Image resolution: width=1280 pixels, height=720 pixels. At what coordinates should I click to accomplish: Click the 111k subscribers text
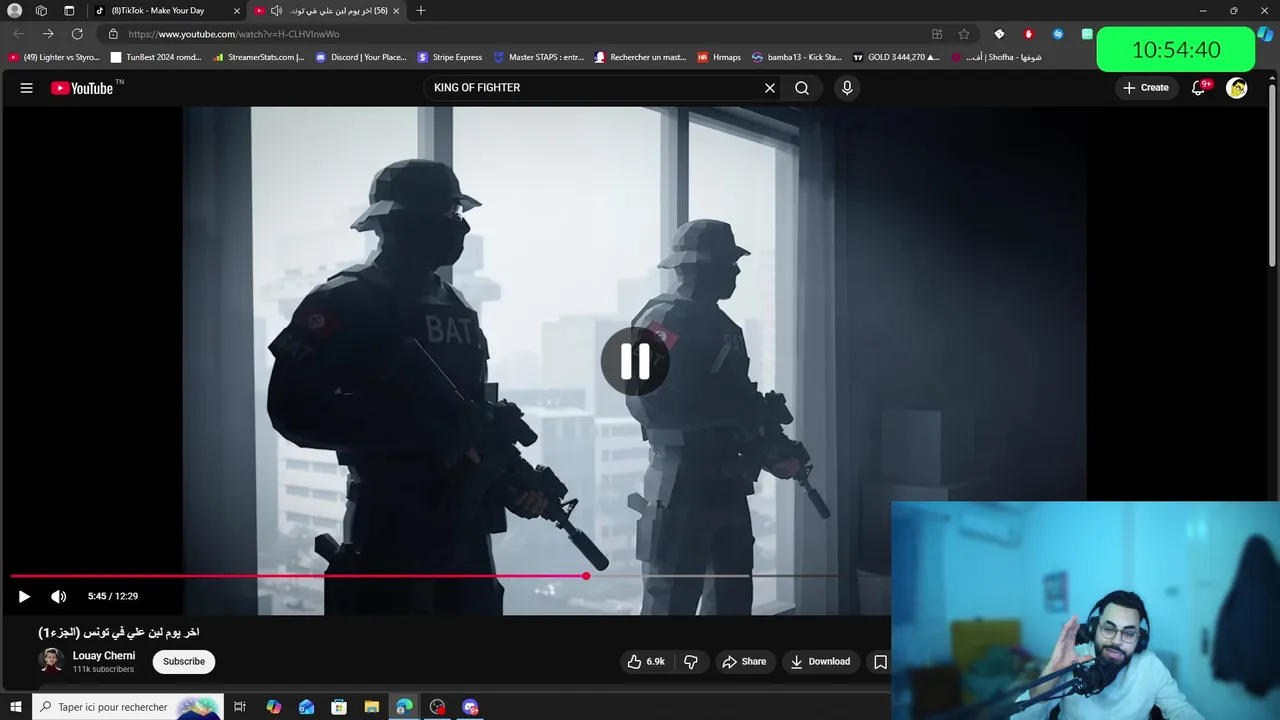103,669
